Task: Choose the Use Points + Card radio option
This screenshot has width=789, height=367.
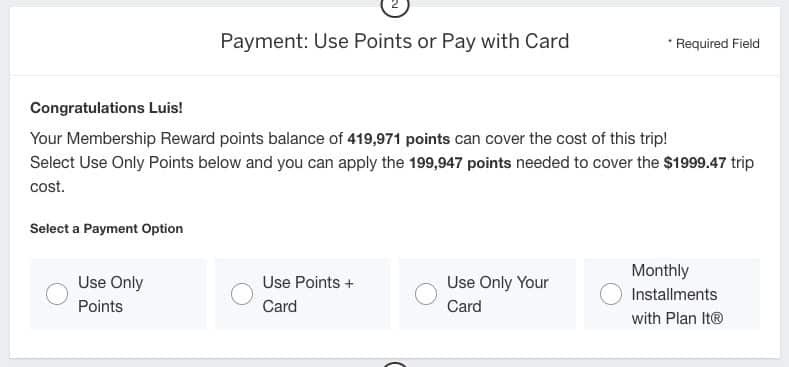Action: tap(242, 294)
